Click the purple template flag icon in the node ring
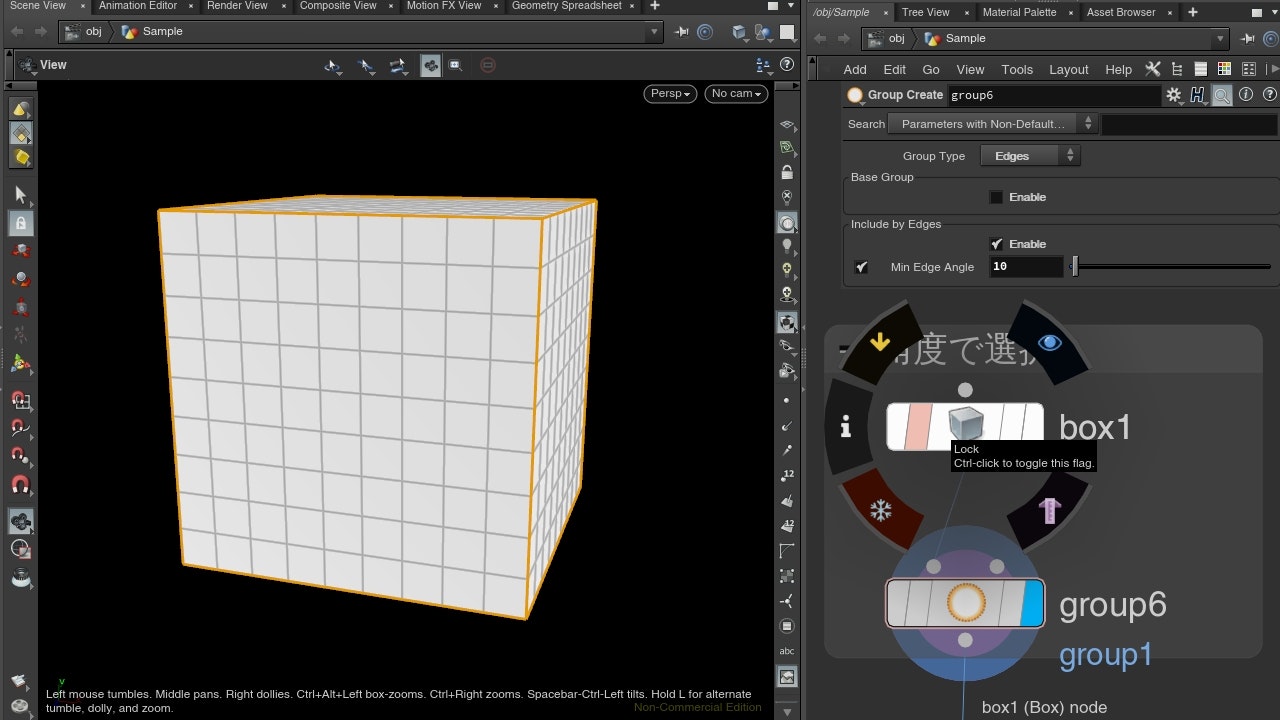 click(1048, 511)
